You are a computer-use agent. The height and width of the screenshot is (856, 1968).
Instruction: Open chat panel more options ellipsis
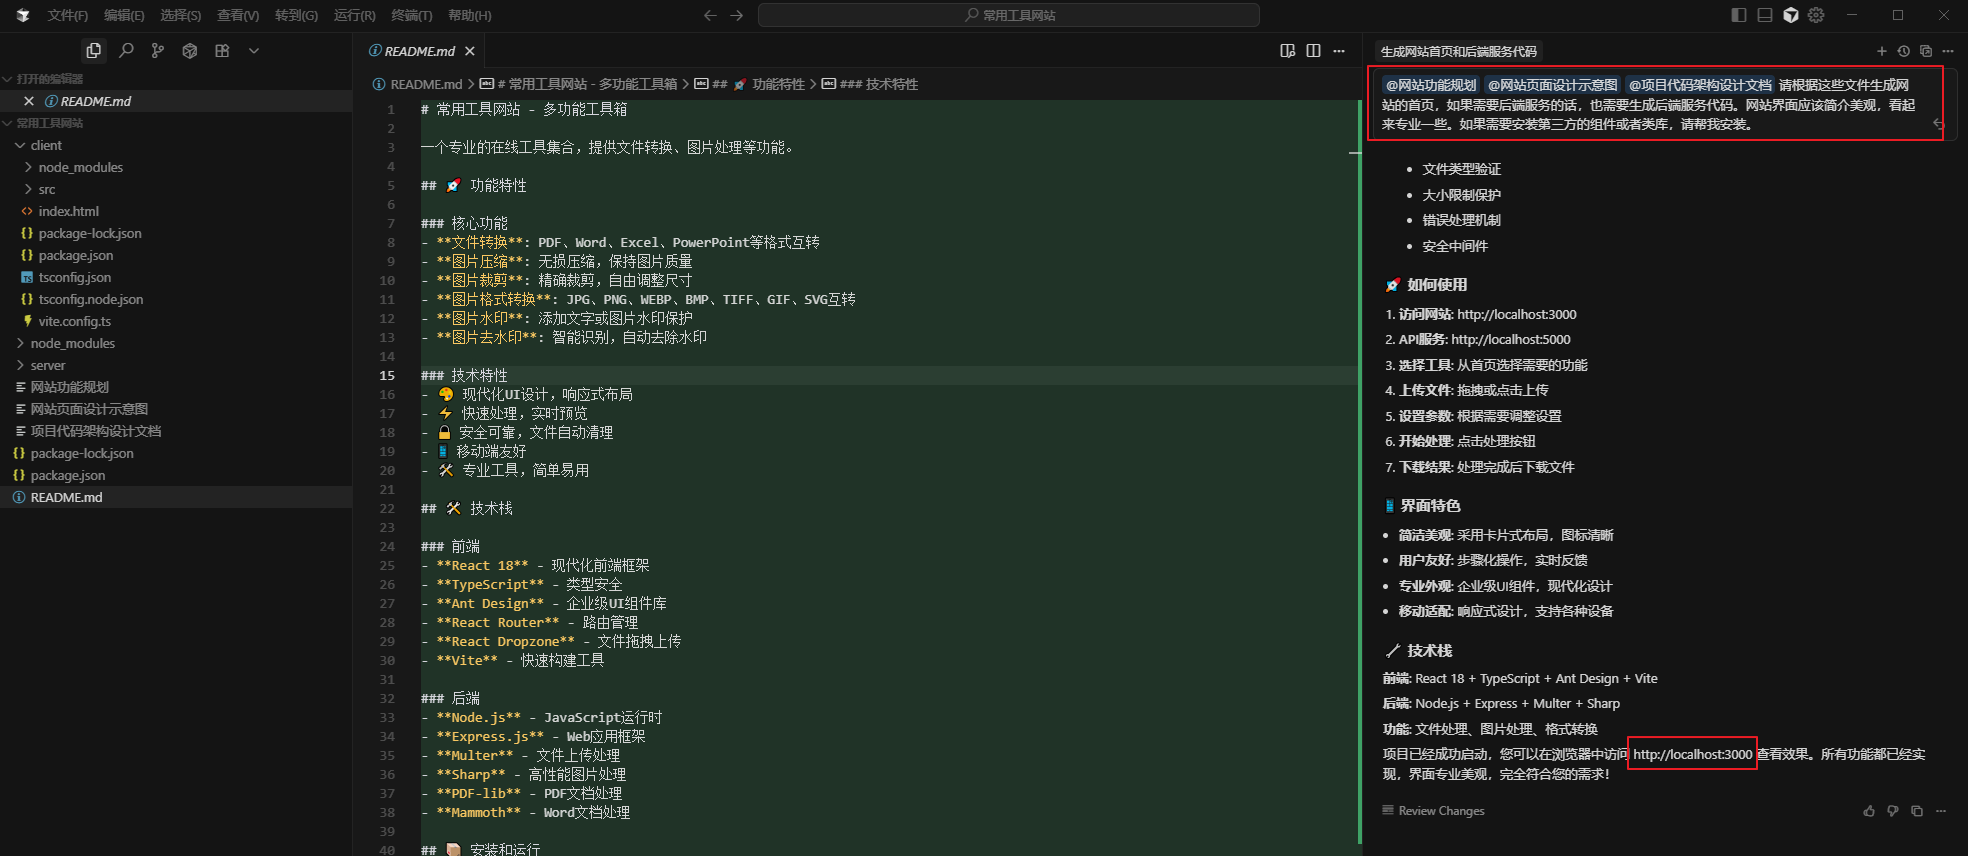pyautogui.click(x=1948, y=51)
